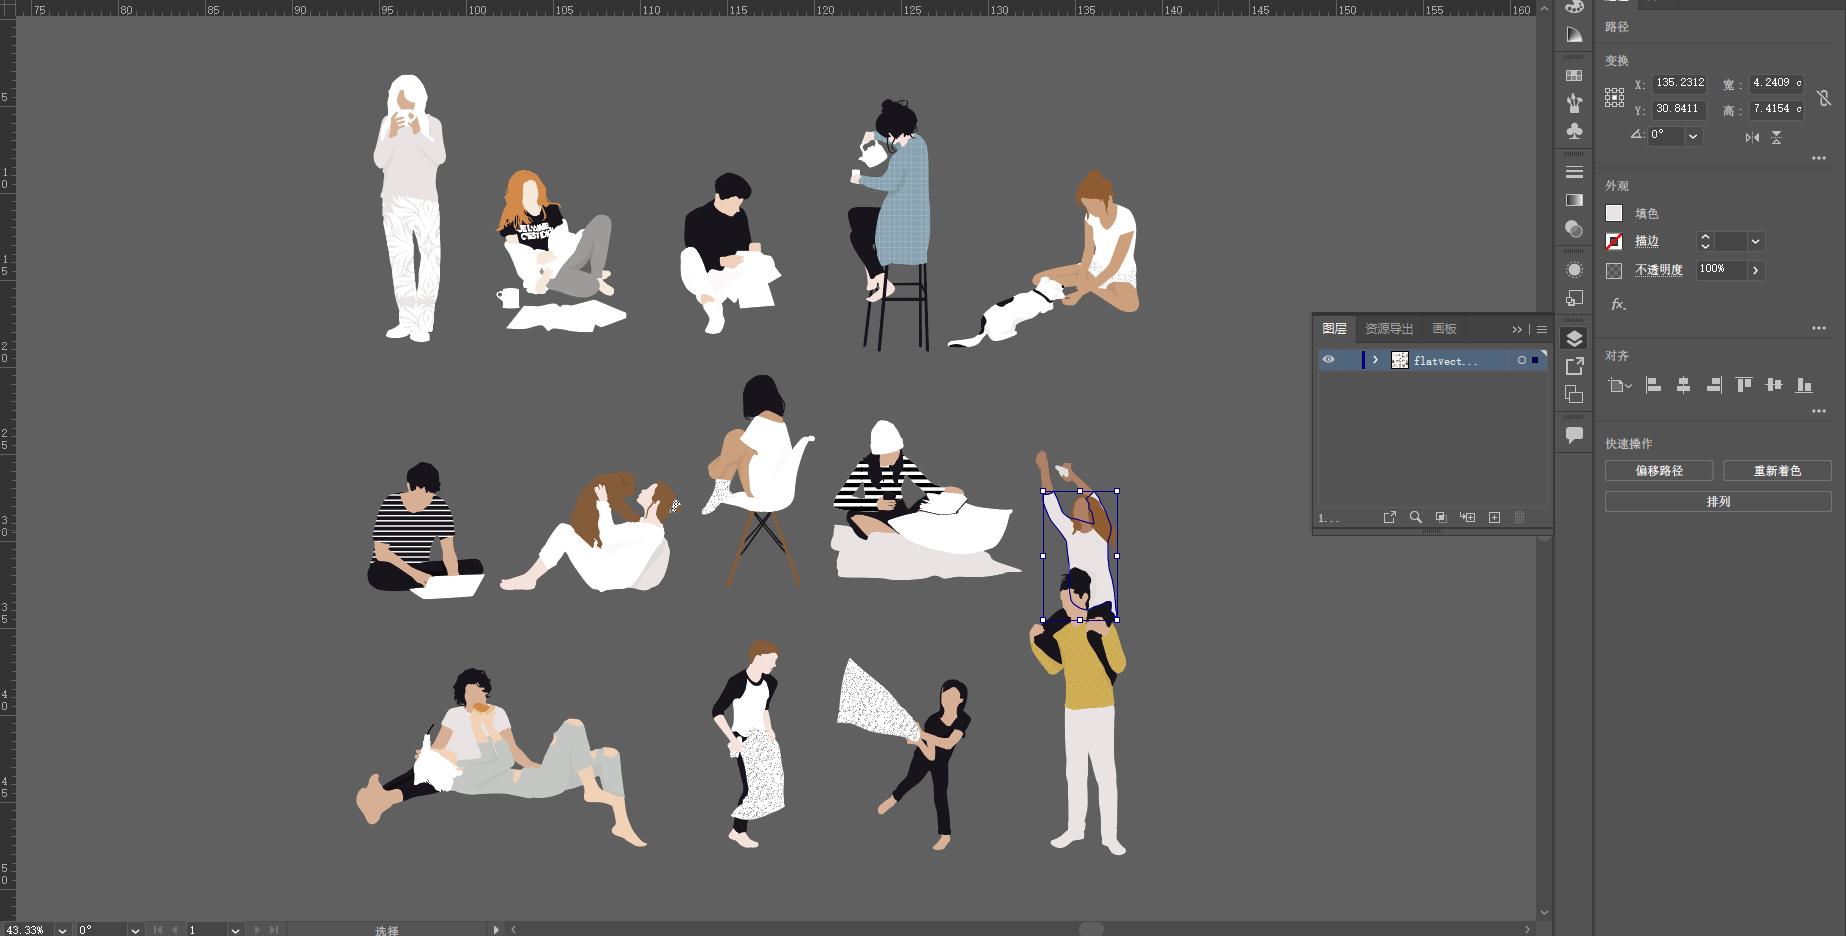Click the reference point grid in Transform
Screen dimensions: 1846x936
pos(1614,97)
